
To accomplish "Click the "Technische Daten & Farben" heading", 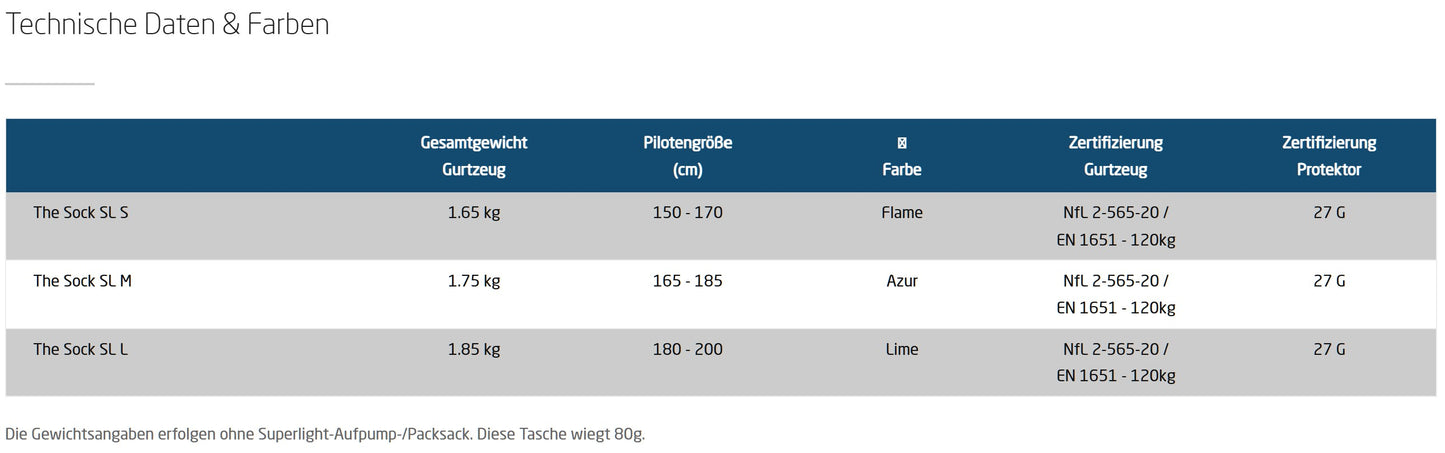I will 167,25.
